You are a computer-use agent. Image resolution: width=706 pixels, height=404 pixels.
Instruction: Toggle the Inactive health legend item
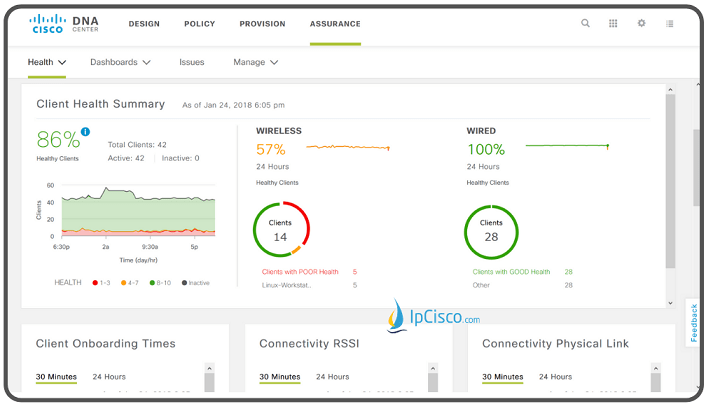click(x=196, y=283)
